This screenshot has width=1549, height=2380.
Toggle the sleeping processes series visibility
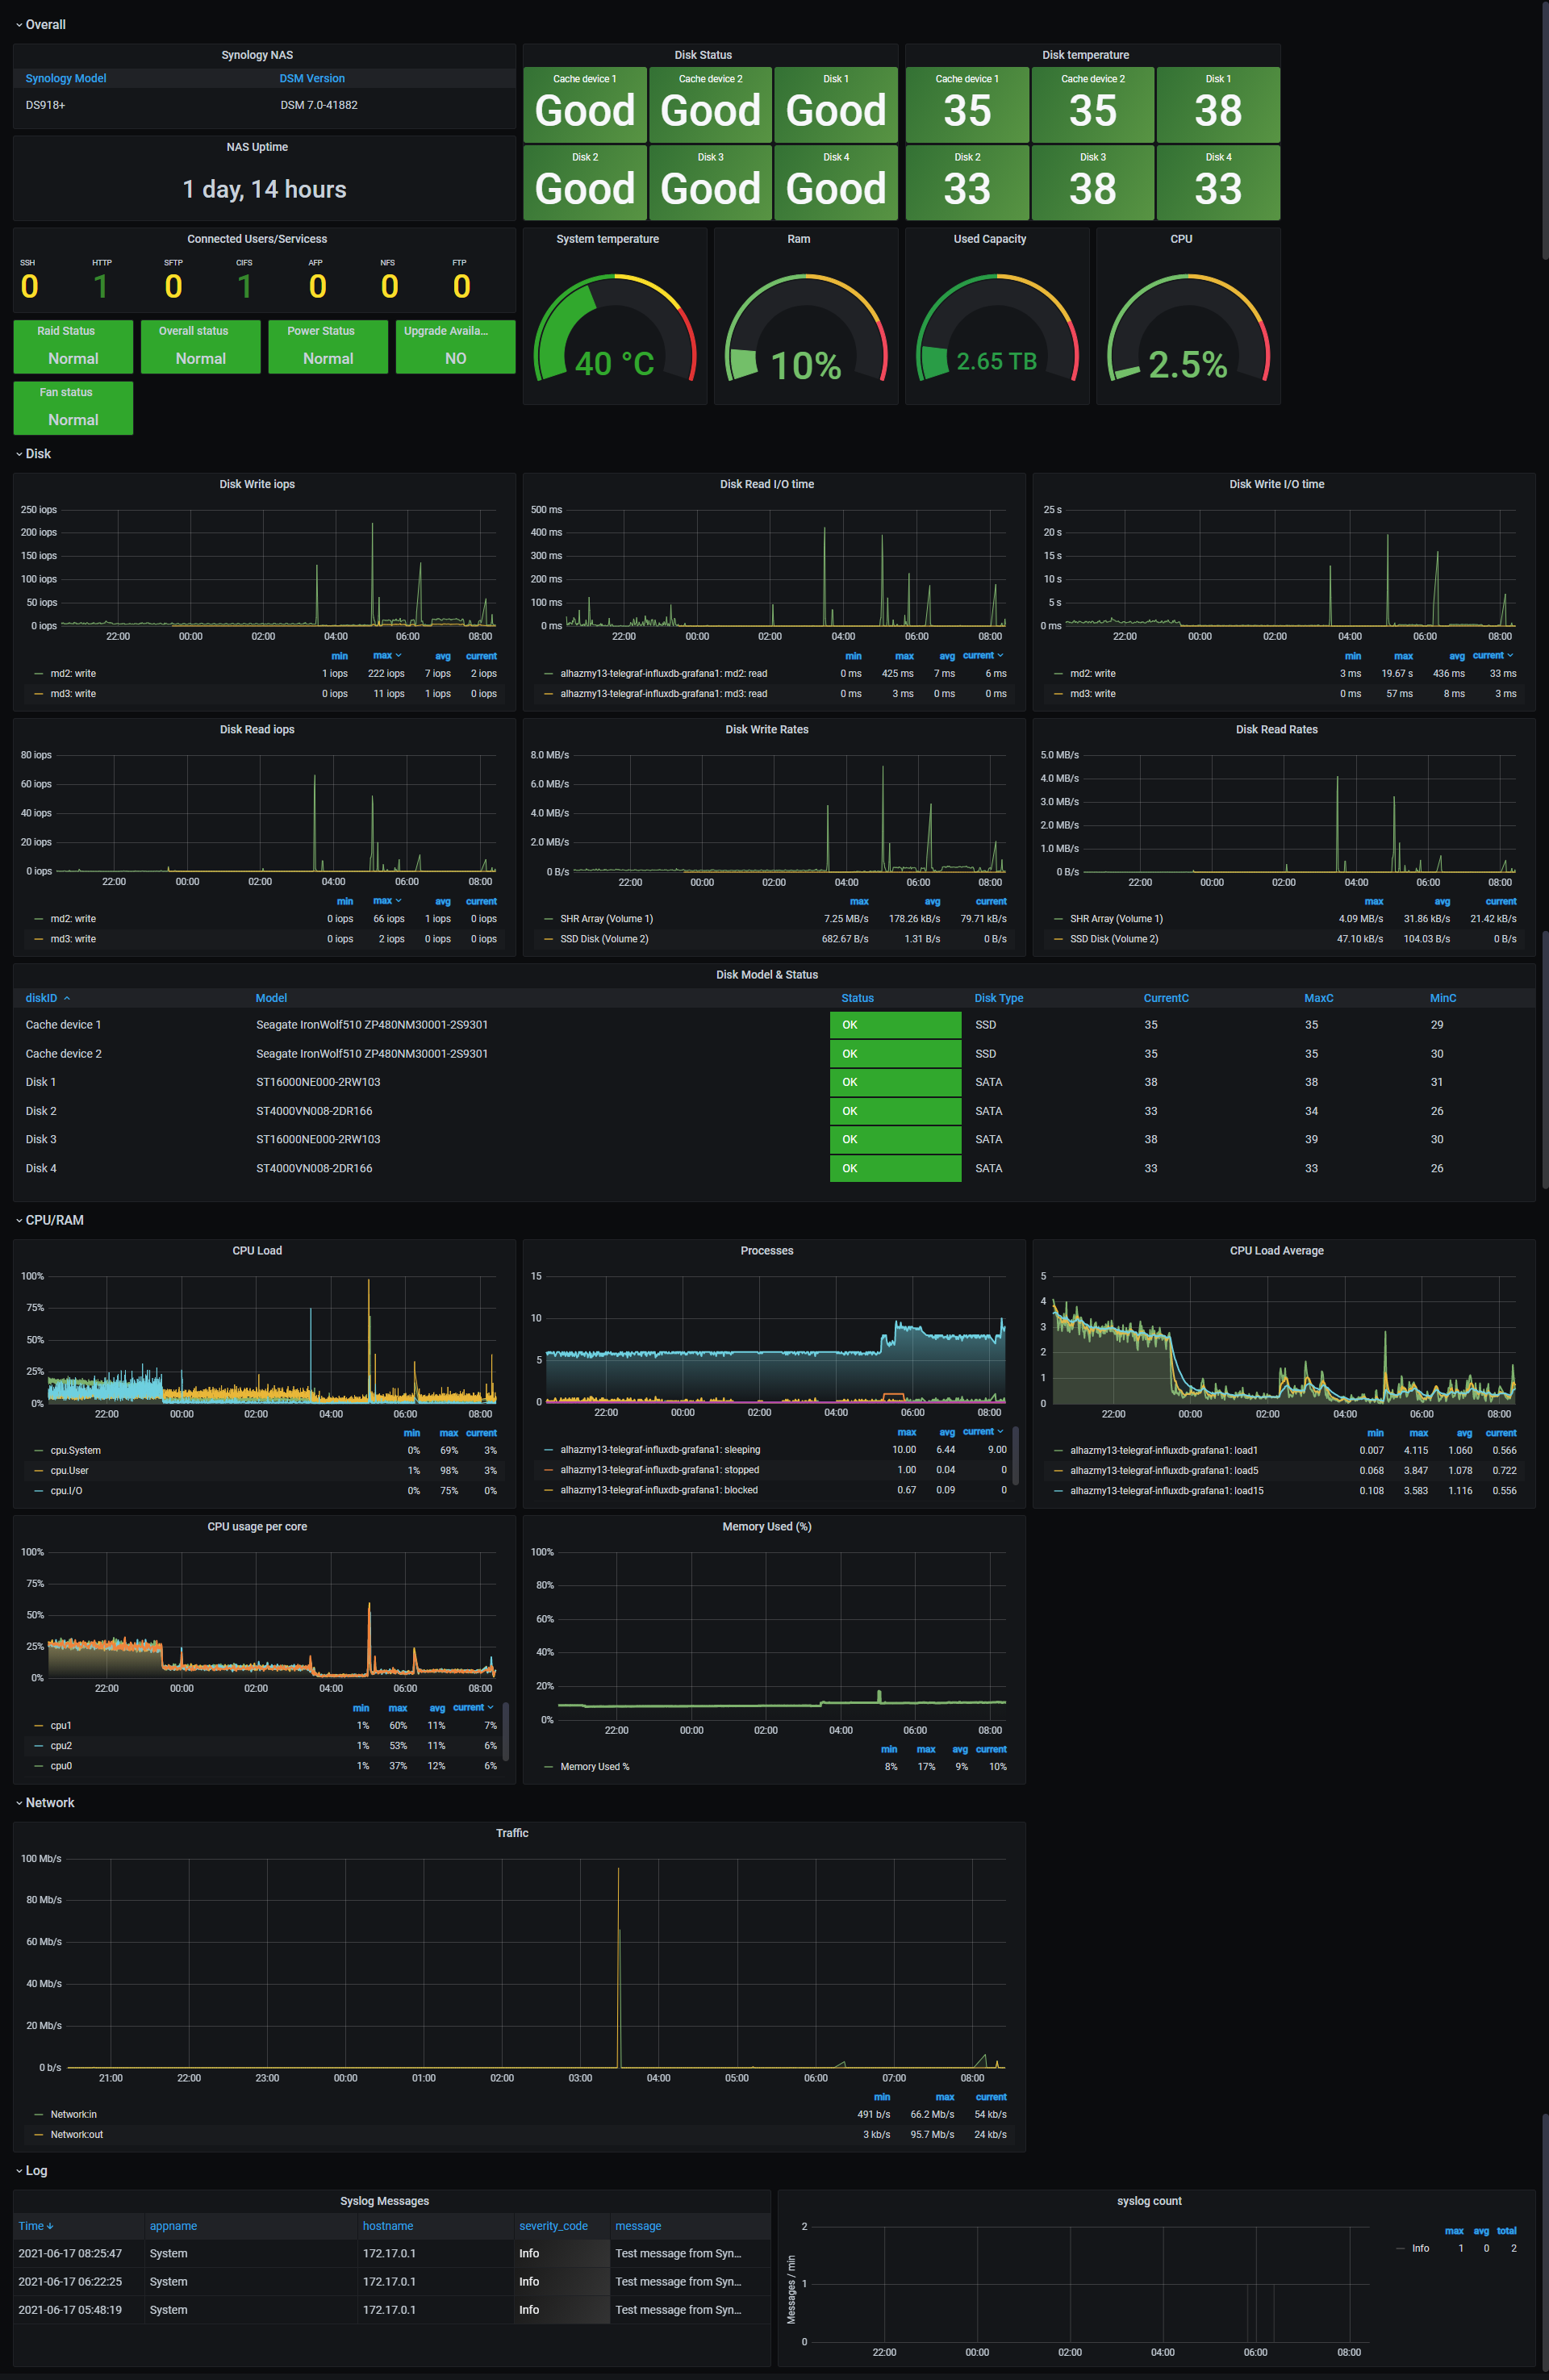click(659, 1449)
